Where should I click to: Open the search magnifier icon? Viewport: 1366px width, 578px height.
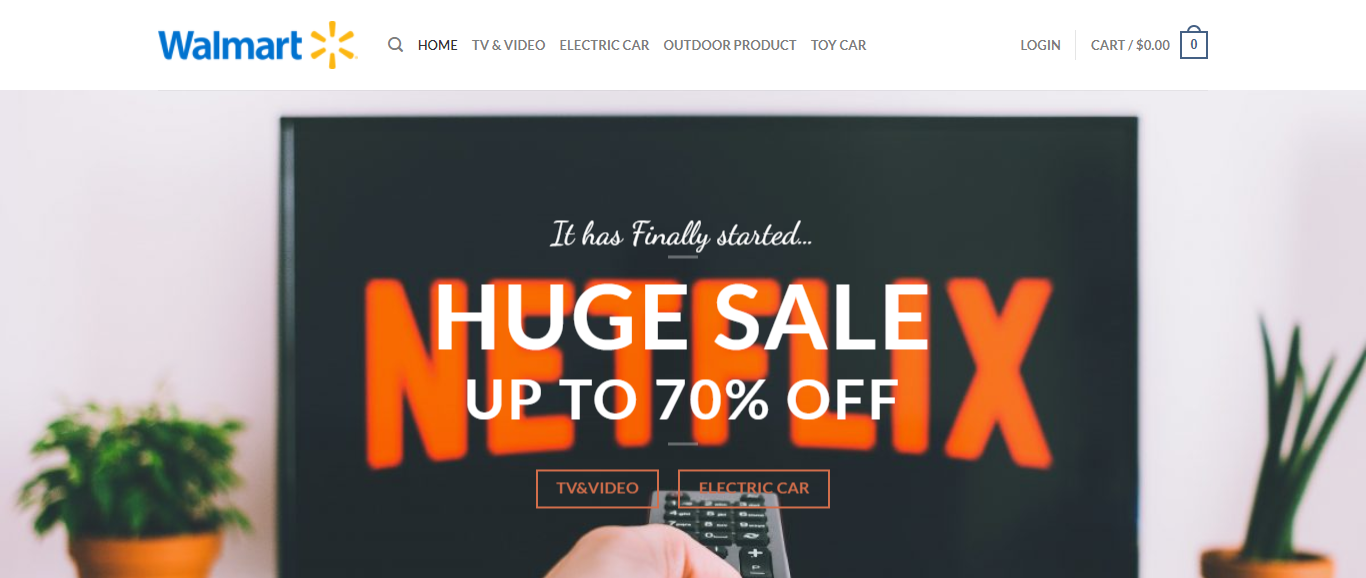point(396,45)
